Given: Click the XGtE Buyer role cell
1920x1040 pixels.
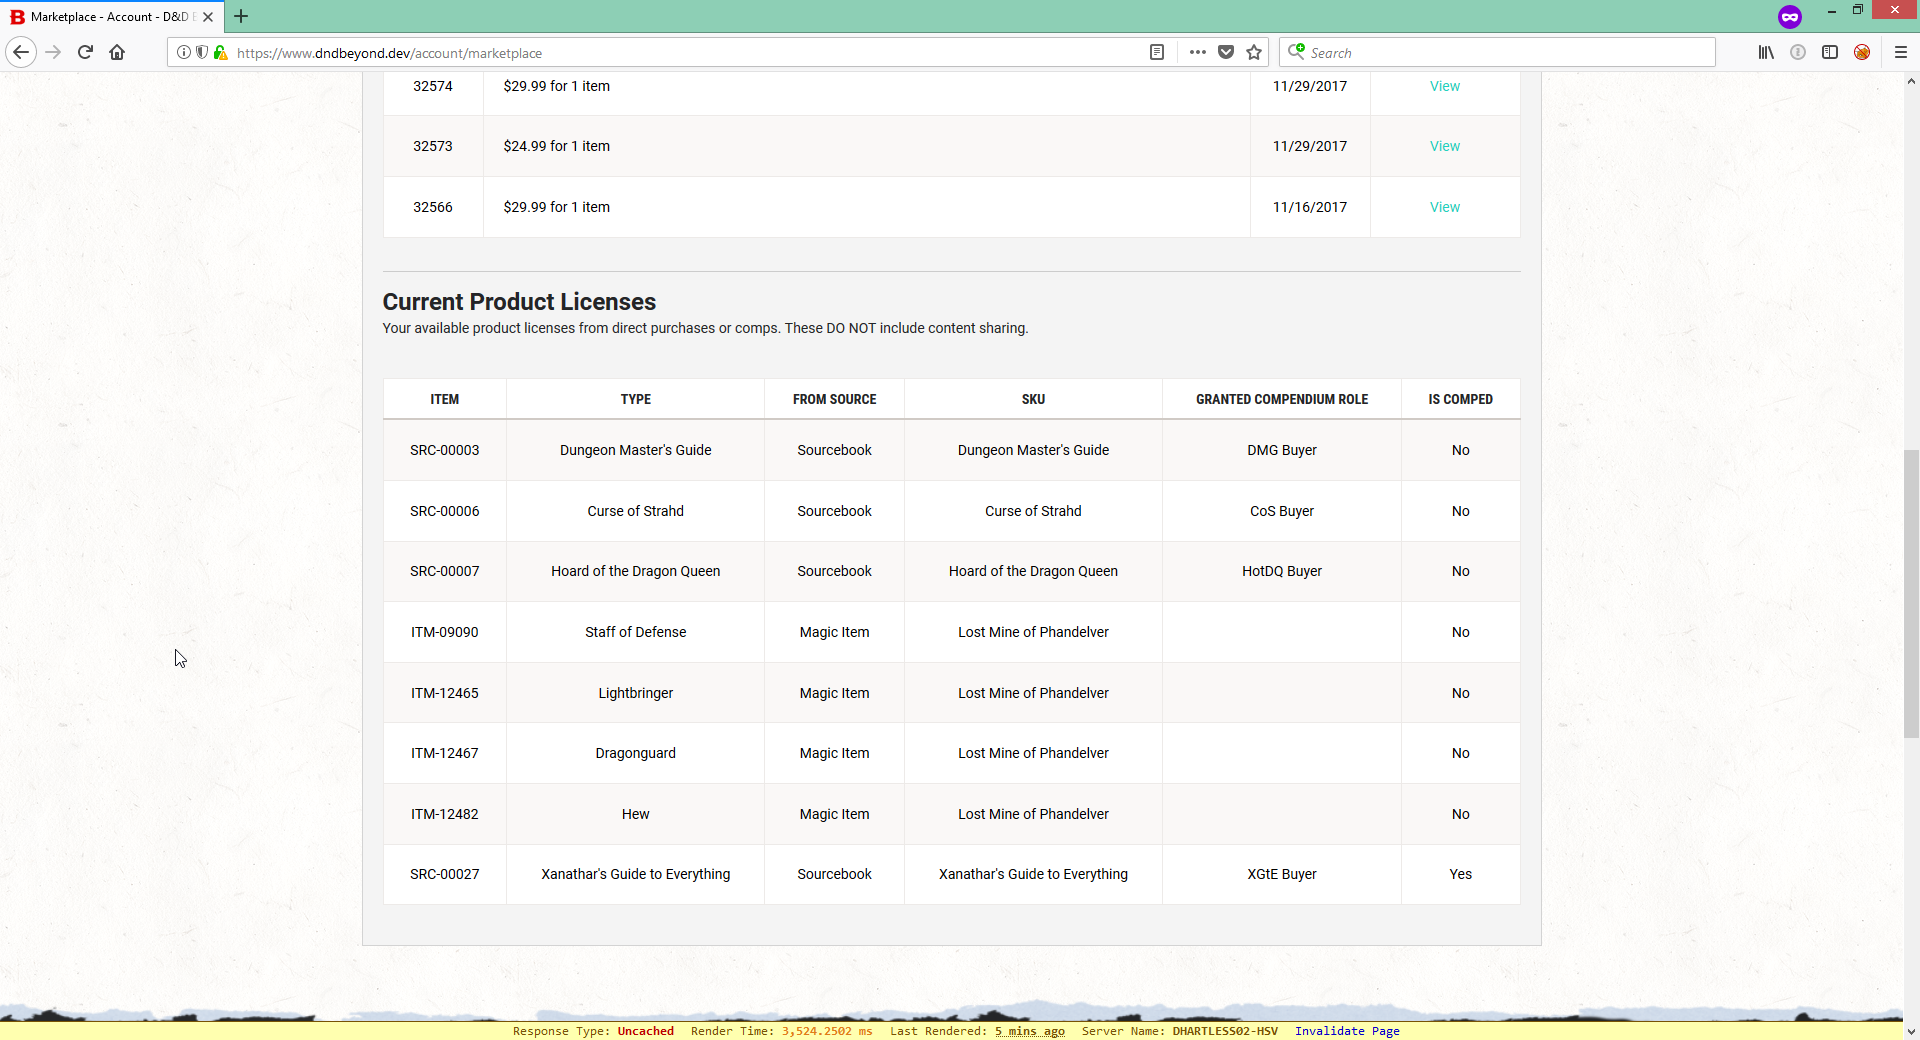Looking at the screenshot, I should click(x=1281, y=874).
